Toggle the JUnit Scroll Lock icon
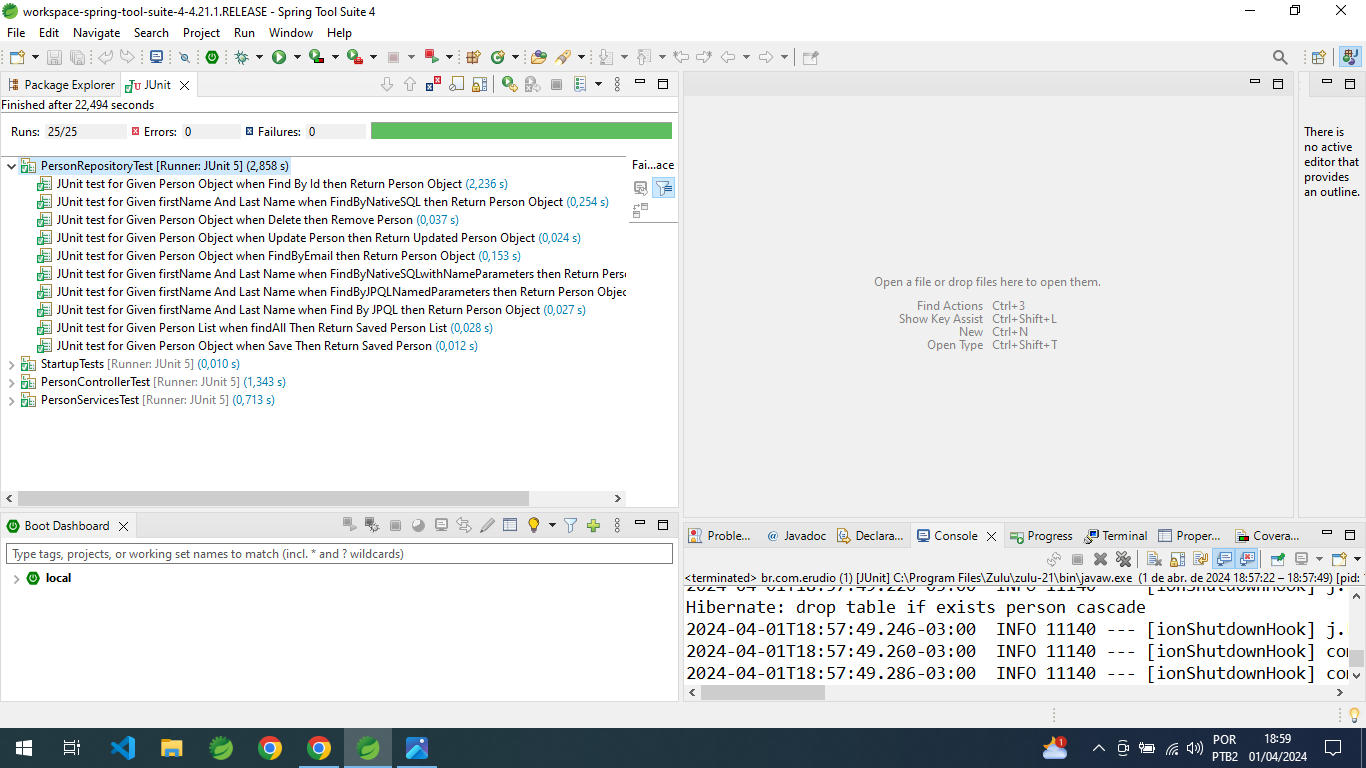The image size is (1366, 768). (480, 84)
